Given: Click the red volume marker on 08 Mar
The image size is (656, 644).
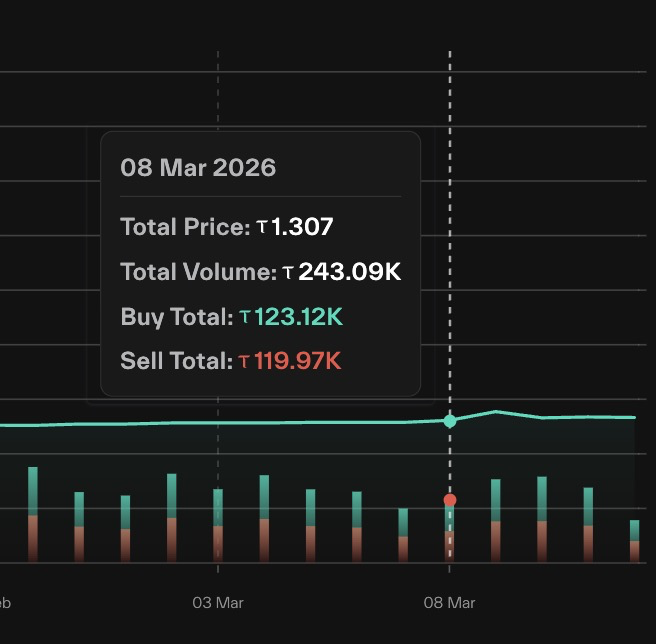Looking at the screenshot, I should pos(450,500).
